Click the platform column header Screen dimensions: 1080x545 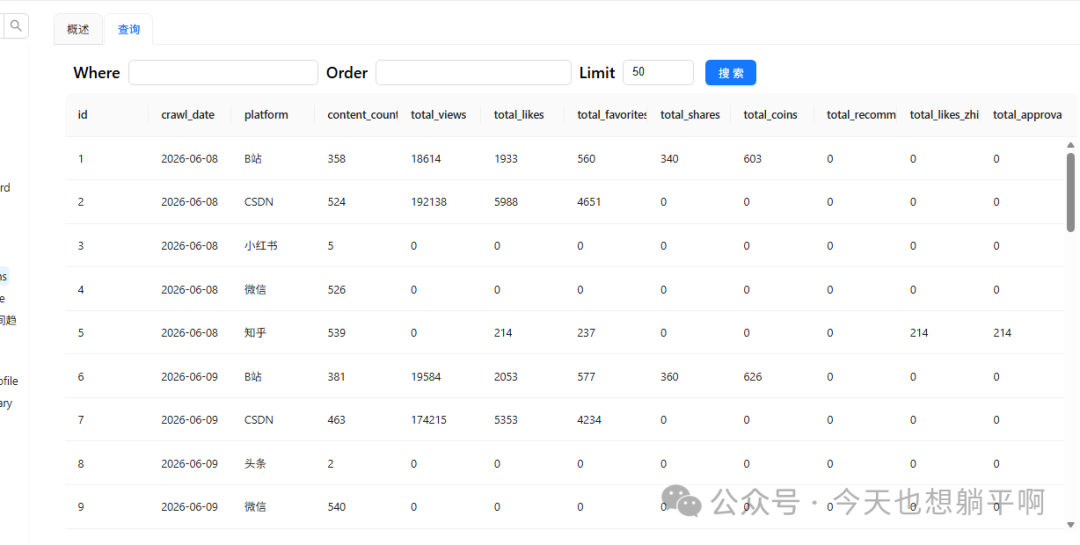[266, 115]
